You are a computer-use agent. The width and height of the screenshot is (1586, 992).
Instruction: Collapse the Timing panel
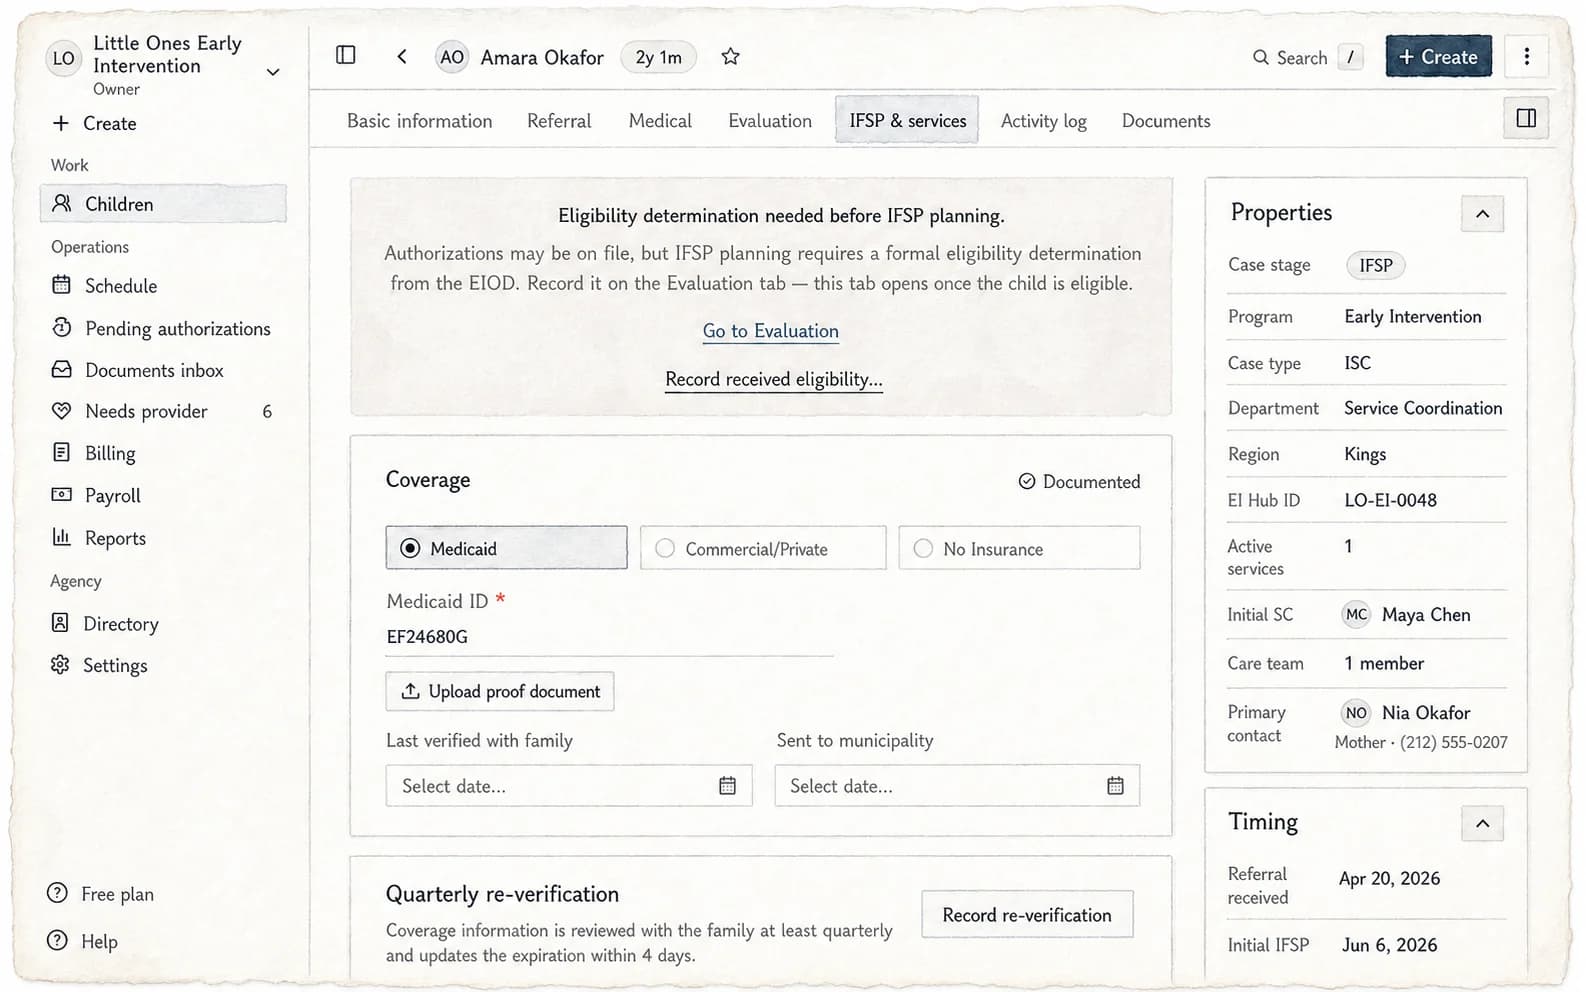pyautogui.click(x=1482, y=823)
